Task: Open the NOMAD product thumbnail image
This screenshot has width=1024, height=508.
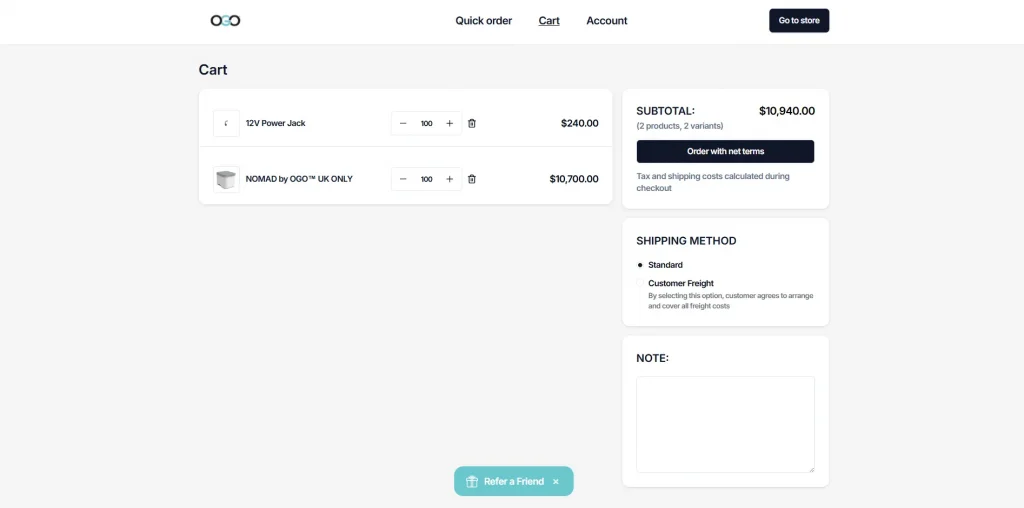Action: [226, 179]
